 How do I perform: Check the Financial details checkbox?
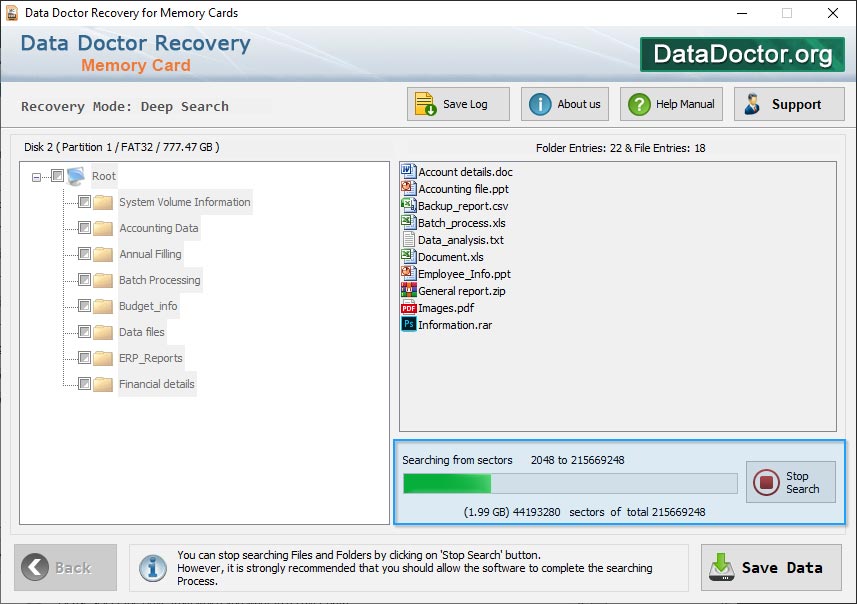(x=84, y=384)
